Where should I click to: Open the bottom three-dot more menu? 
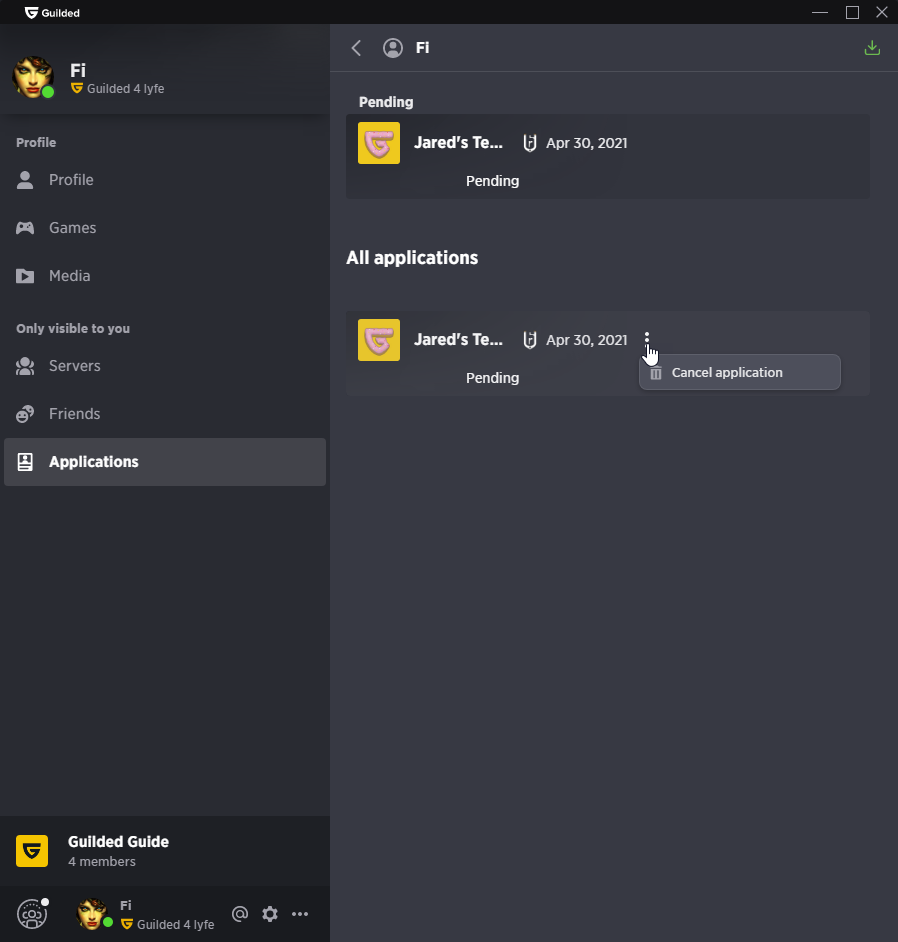tap(300, 914)
